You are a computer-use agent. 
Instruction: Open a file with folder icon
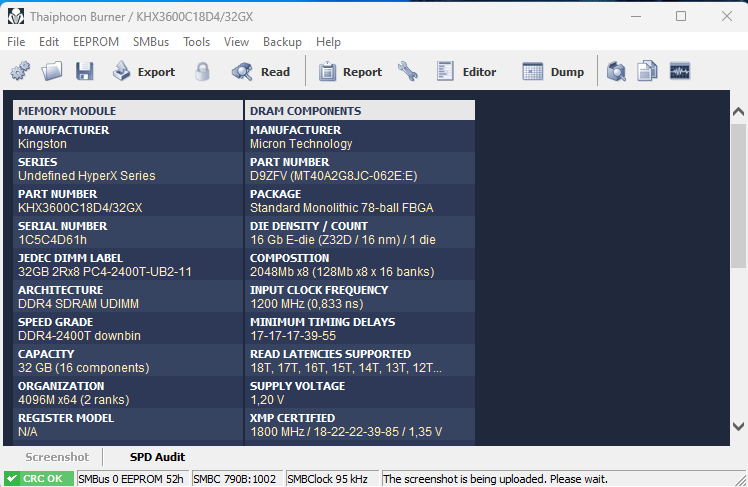click(52, 72)
